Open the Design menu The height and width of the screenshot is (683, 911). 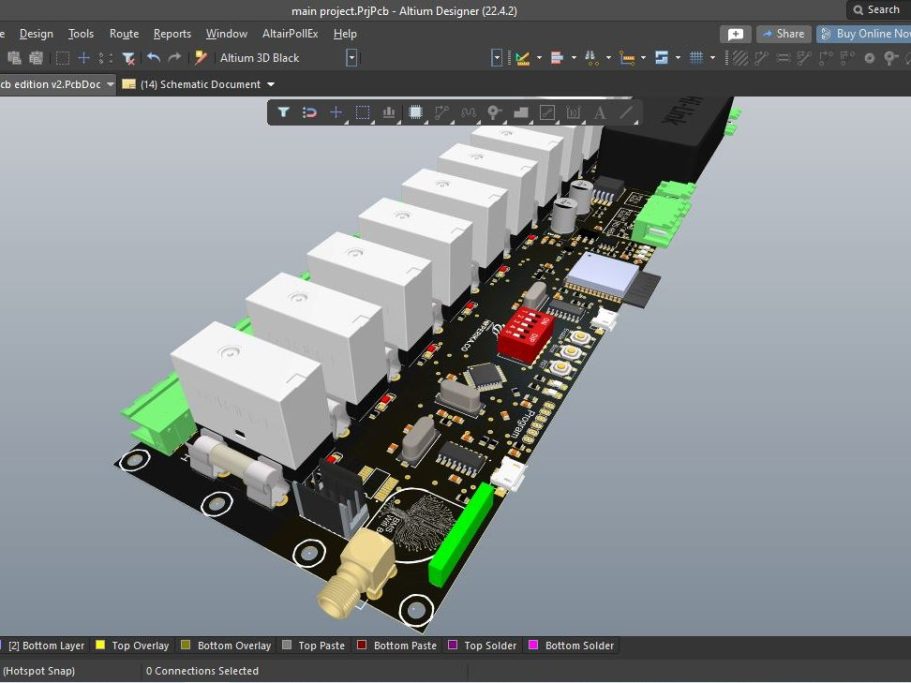click(x=36, y=34)
